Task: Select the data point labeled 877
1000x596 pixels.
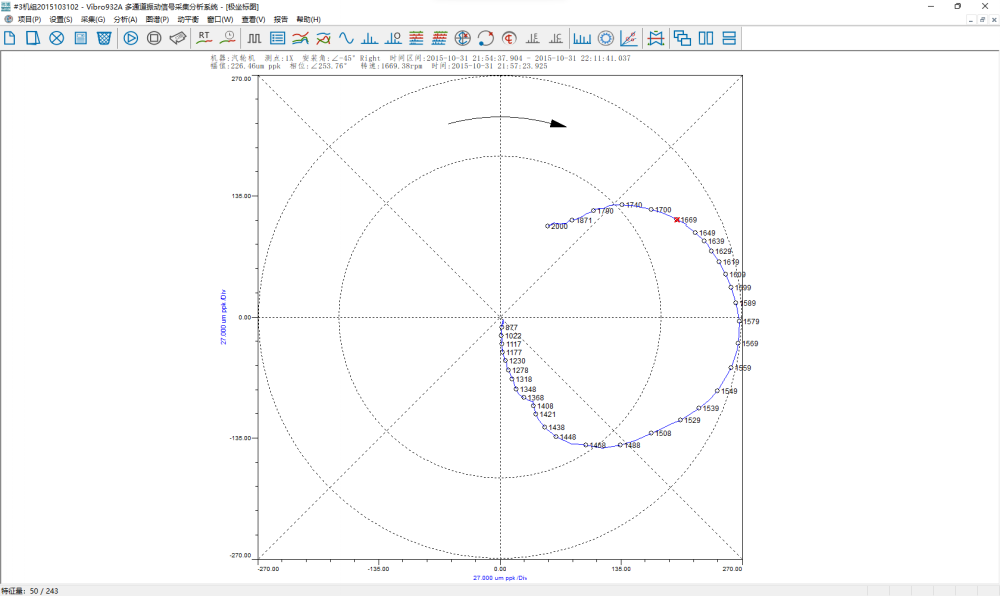Action: 501,328
